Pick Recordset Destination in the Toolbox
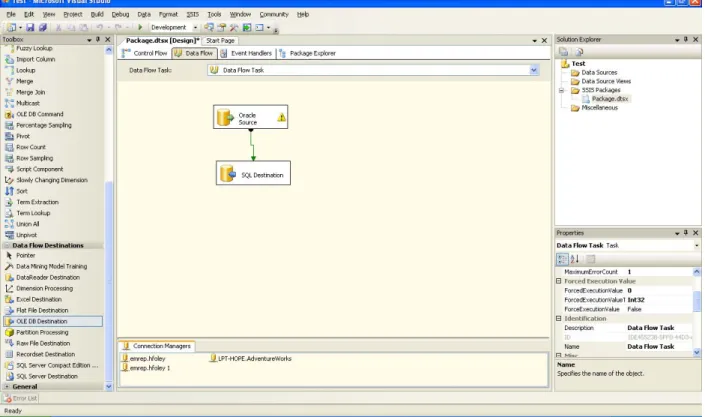The height and width of the screenshot is (417, 705). [x=45, y=354]
